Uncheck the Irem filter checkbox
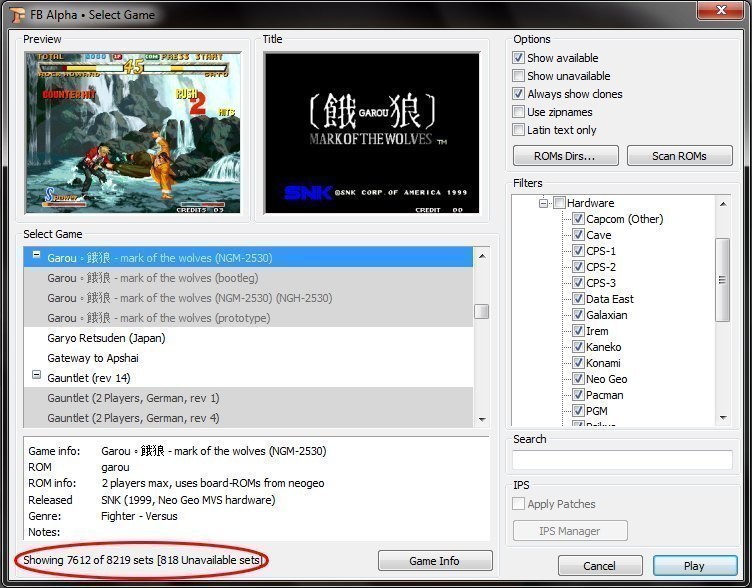 point(578,331)
